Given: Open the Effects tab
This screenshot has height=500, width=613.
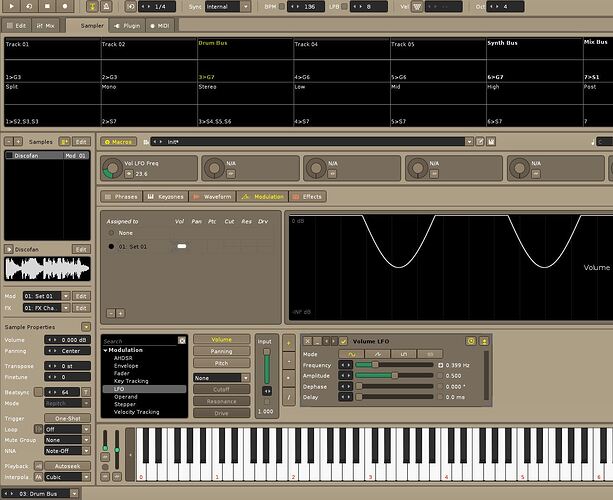Looking at the screenshot, I should (x=308, y=197).
